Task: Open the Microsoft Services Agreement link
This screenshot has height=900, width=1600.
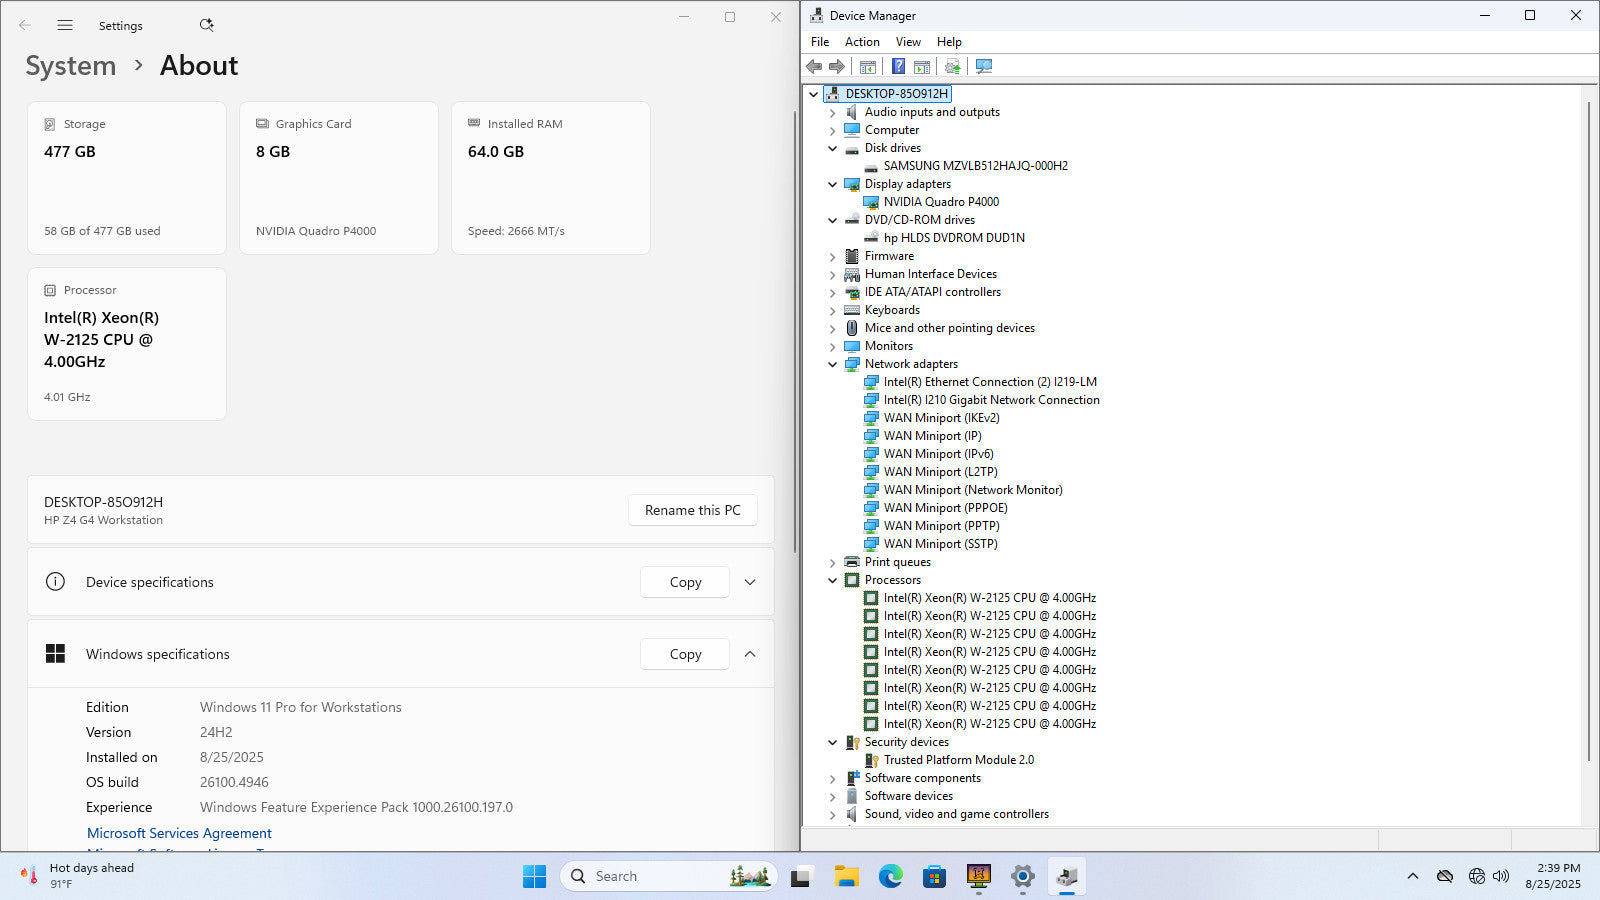Action: (179, 833)
